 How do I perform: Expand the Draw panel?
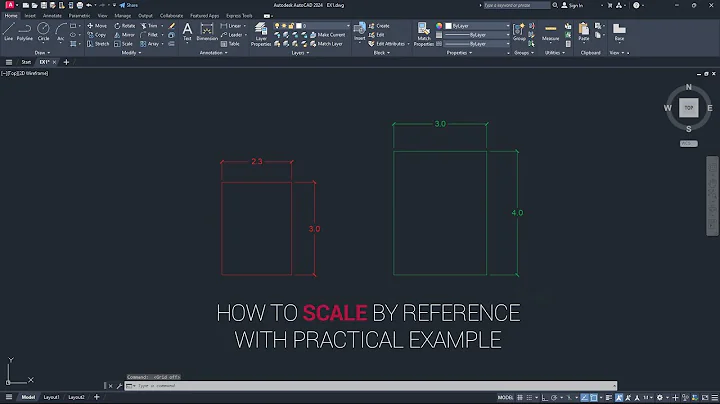point(42,53)
